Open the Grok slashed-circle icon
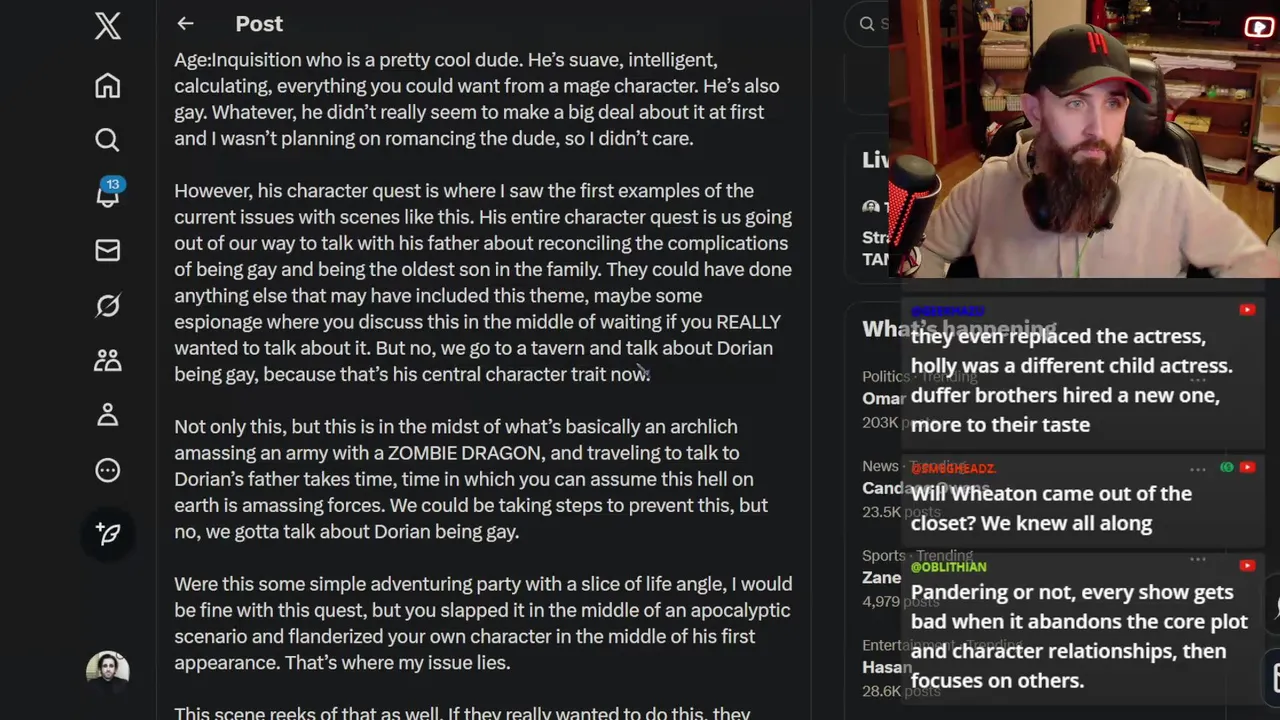Screen dimensions: 1280x720 click(107, 306)
